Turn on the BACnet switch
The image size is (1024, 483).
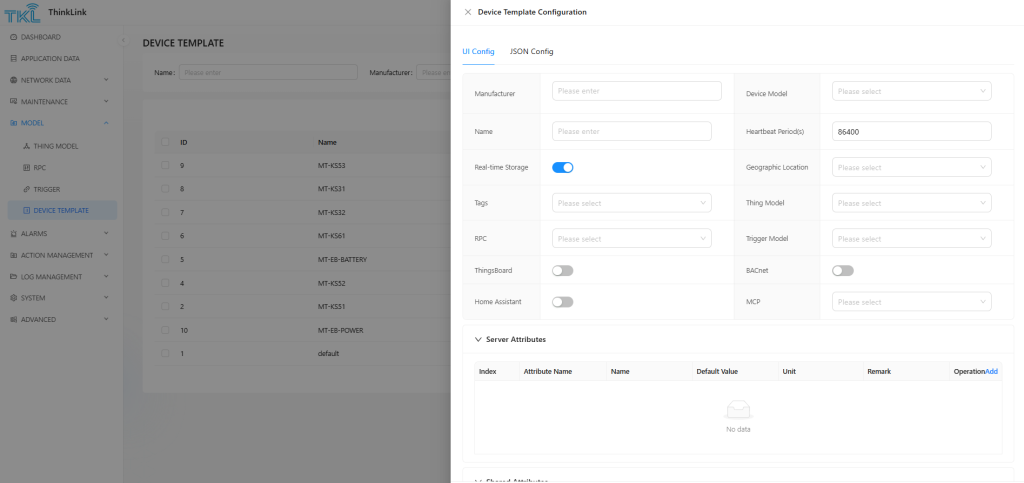tap(842, 270)
